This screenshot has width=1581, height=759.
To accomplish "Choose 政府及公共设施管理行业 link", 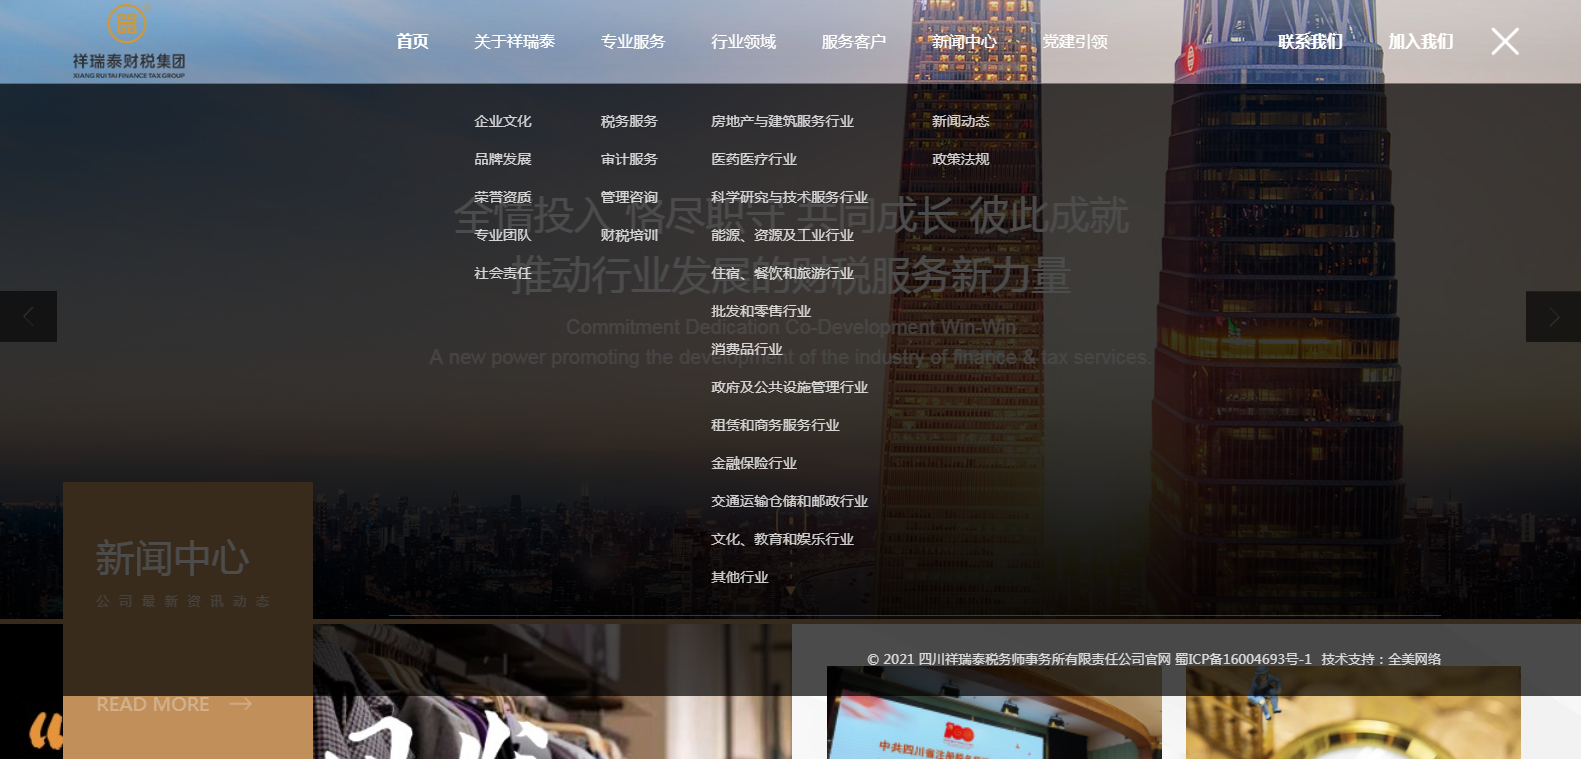I will (789, 387).
